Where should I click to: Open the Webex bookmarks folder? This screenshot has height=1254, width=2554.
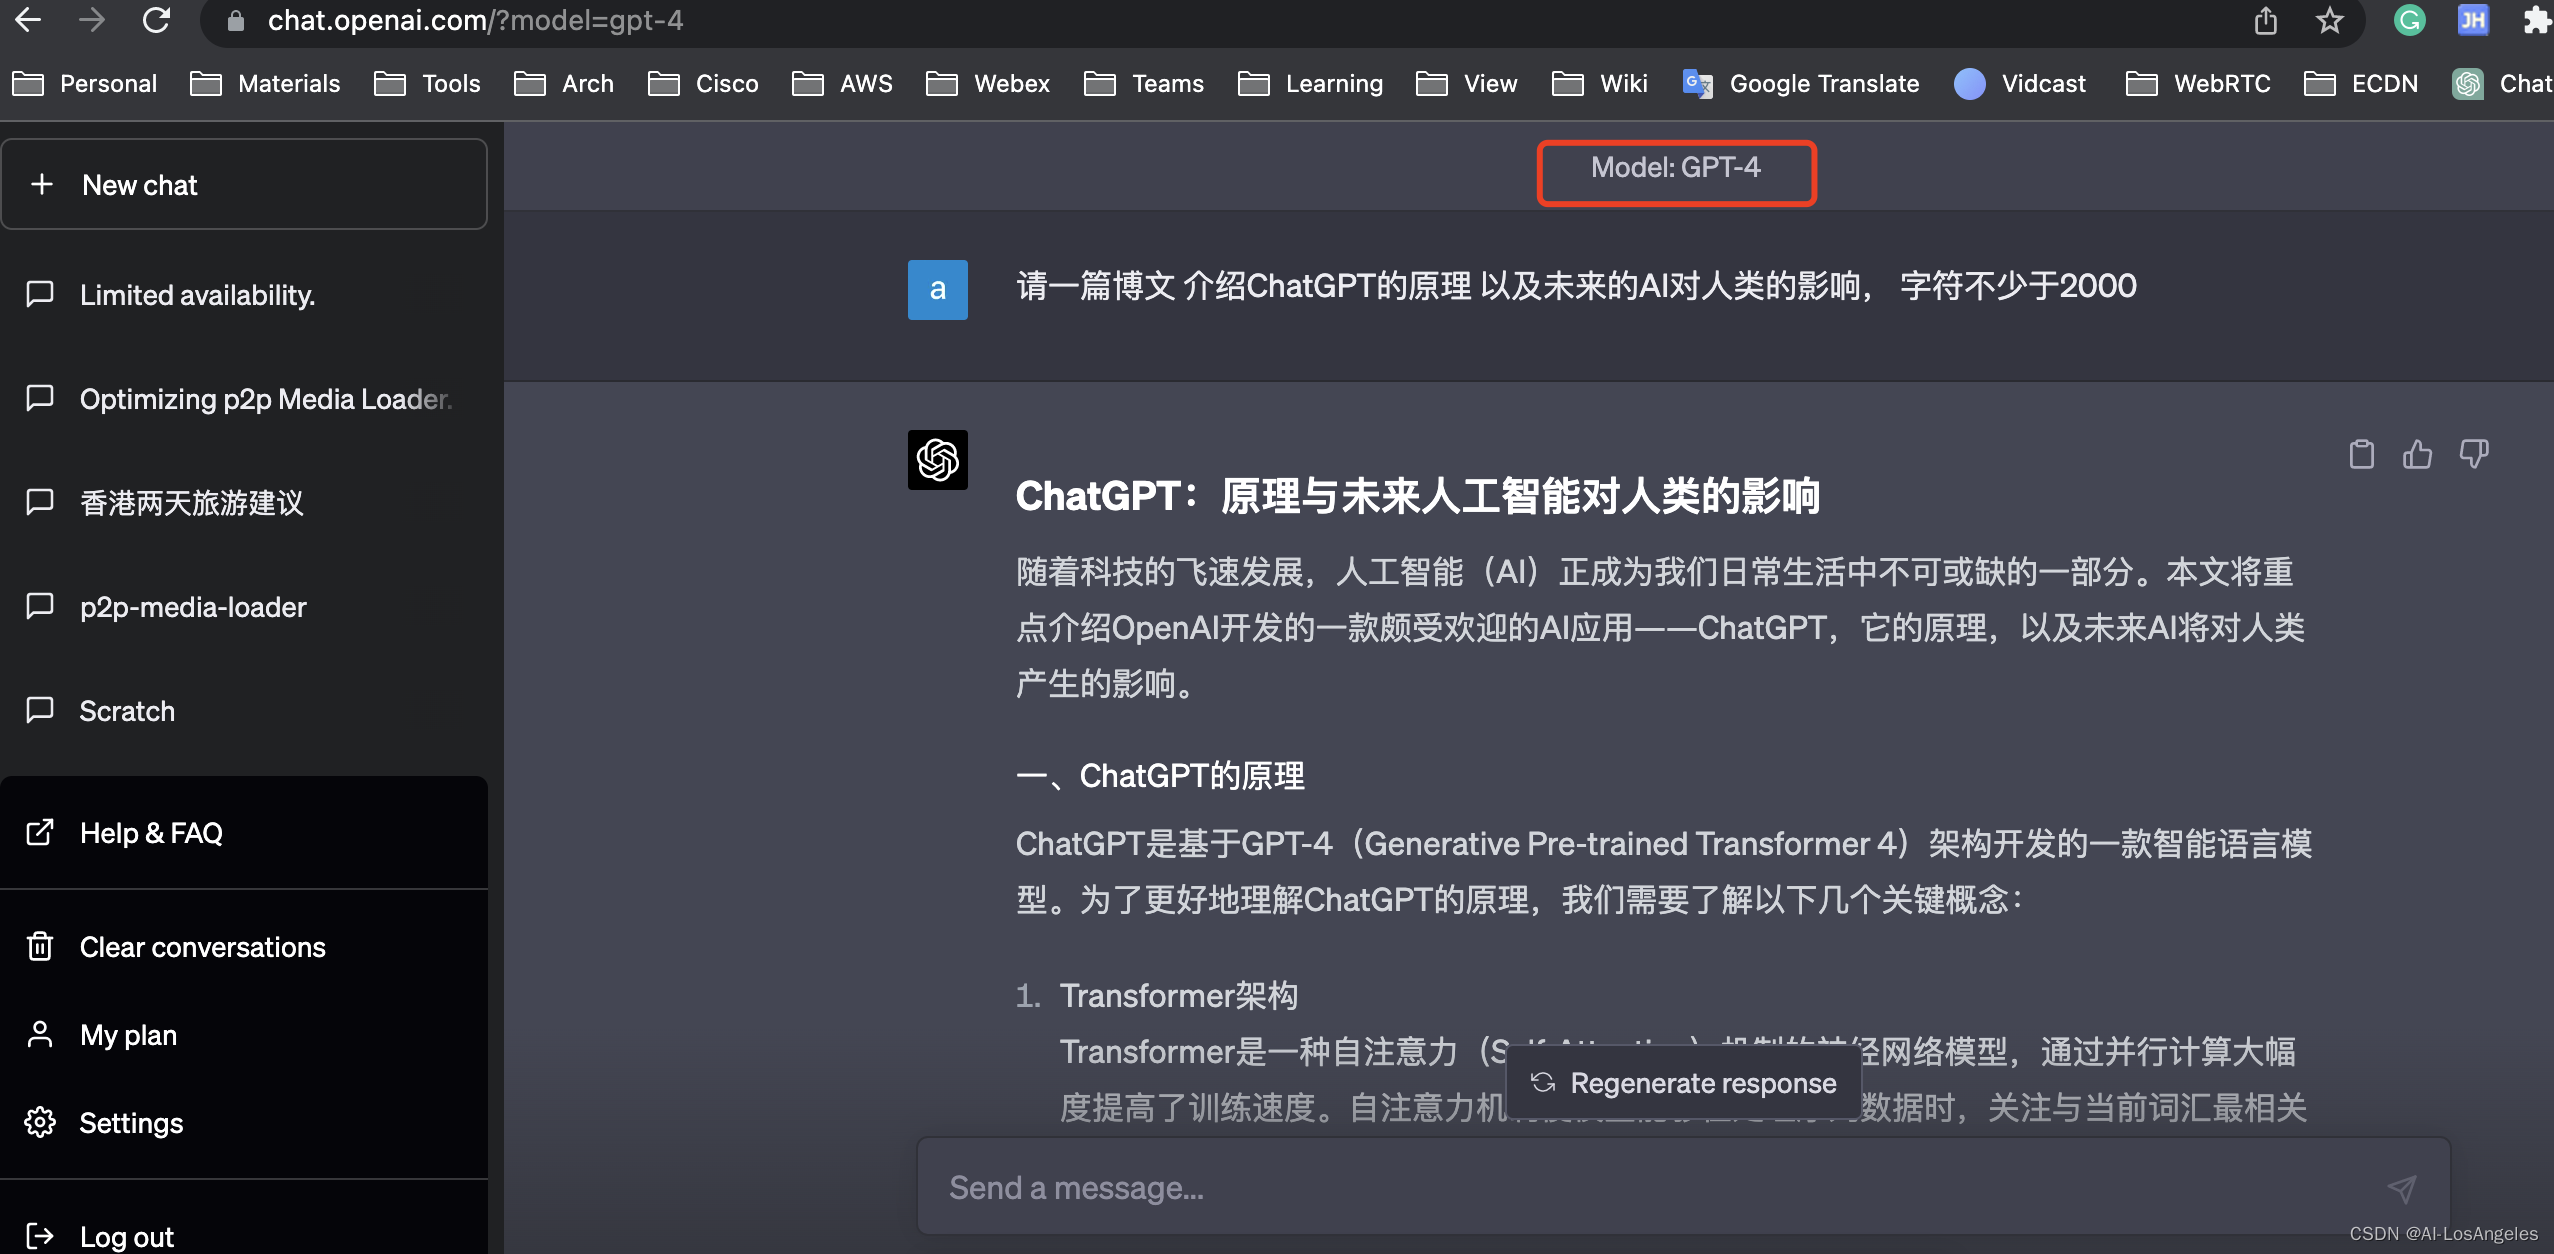point(988,83)
